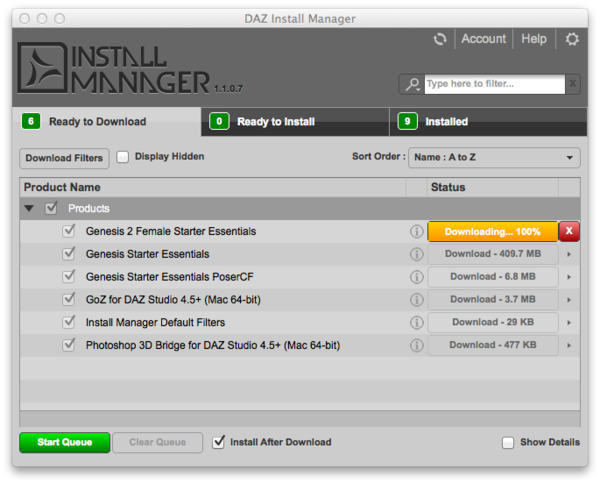Clear the filter with the X button

tap(572, 84)
